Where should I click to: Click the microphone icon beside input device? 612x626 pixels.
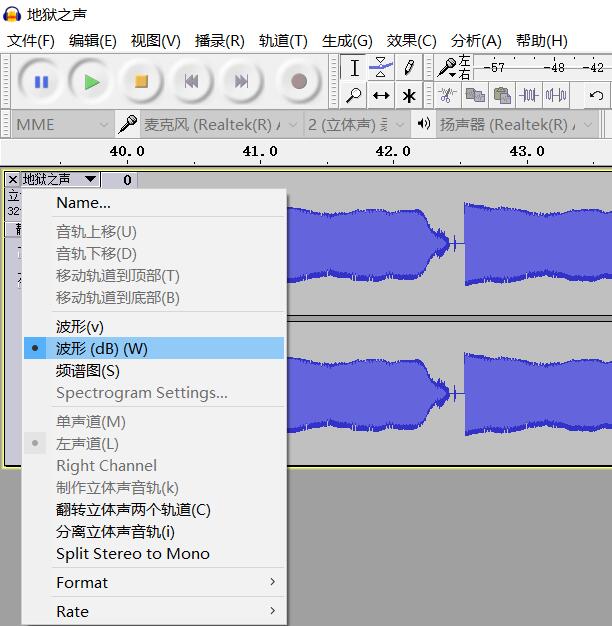(x=128, y=125)
